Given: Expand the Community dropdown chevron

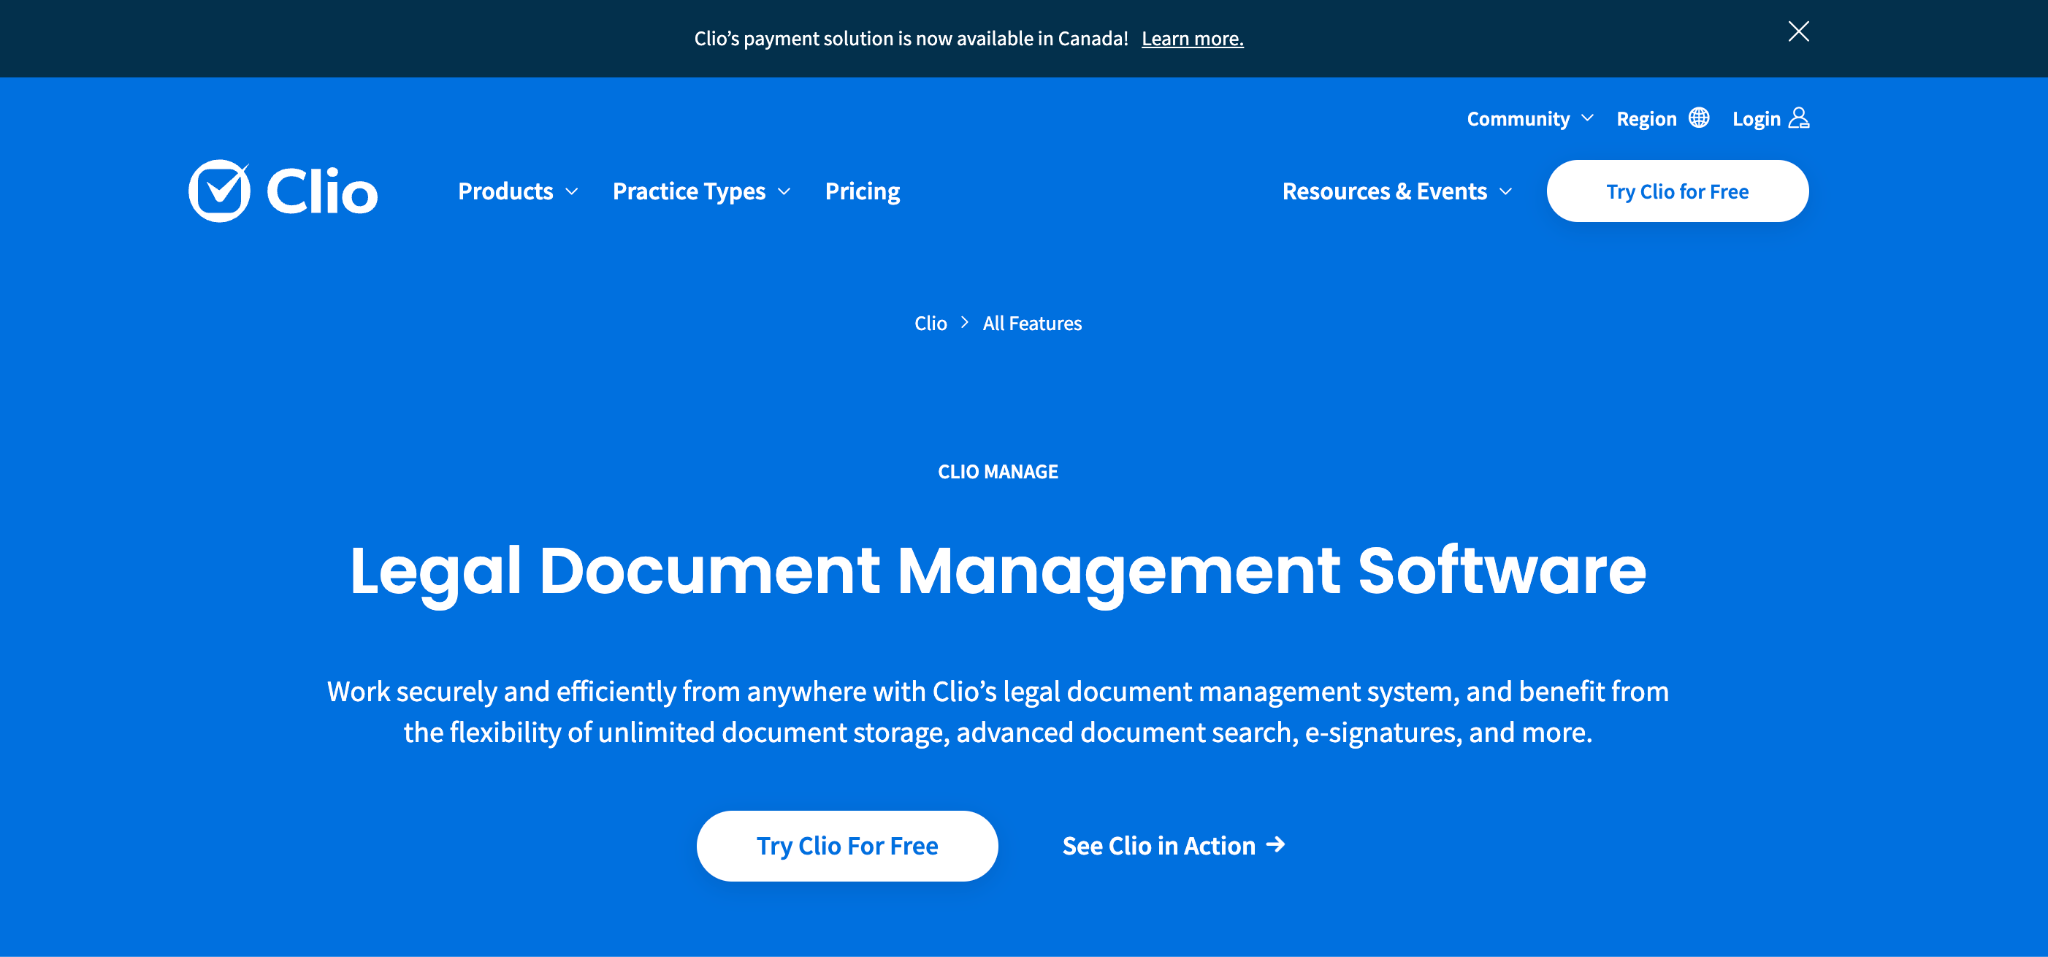Looking at the screenshot, I should coord(1587,118).
